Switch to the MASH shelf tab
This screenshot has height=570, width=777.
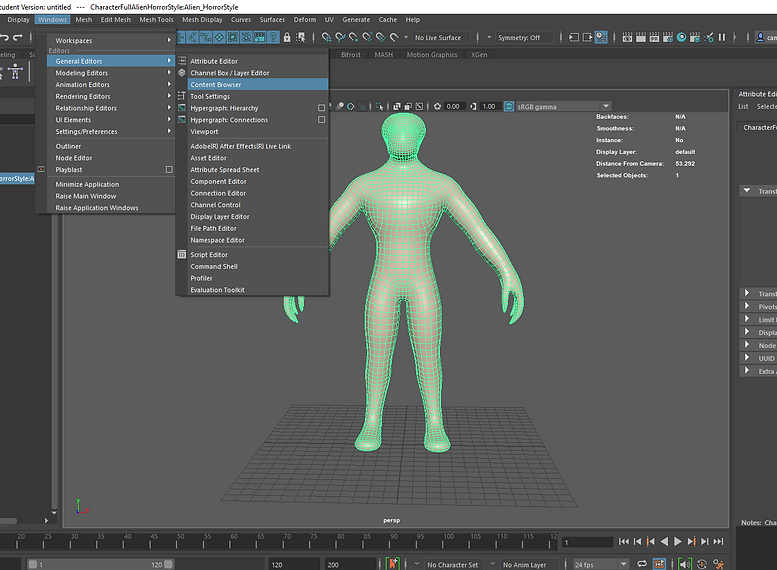tap(384, 55)
